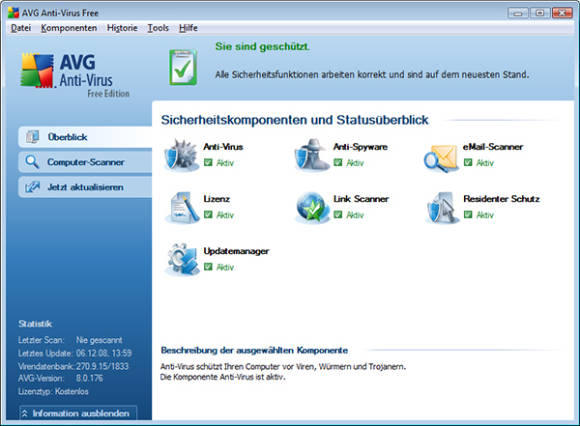Open the Tools menu
This screenshot has width=580, height=426.
[x=158, y=28]
